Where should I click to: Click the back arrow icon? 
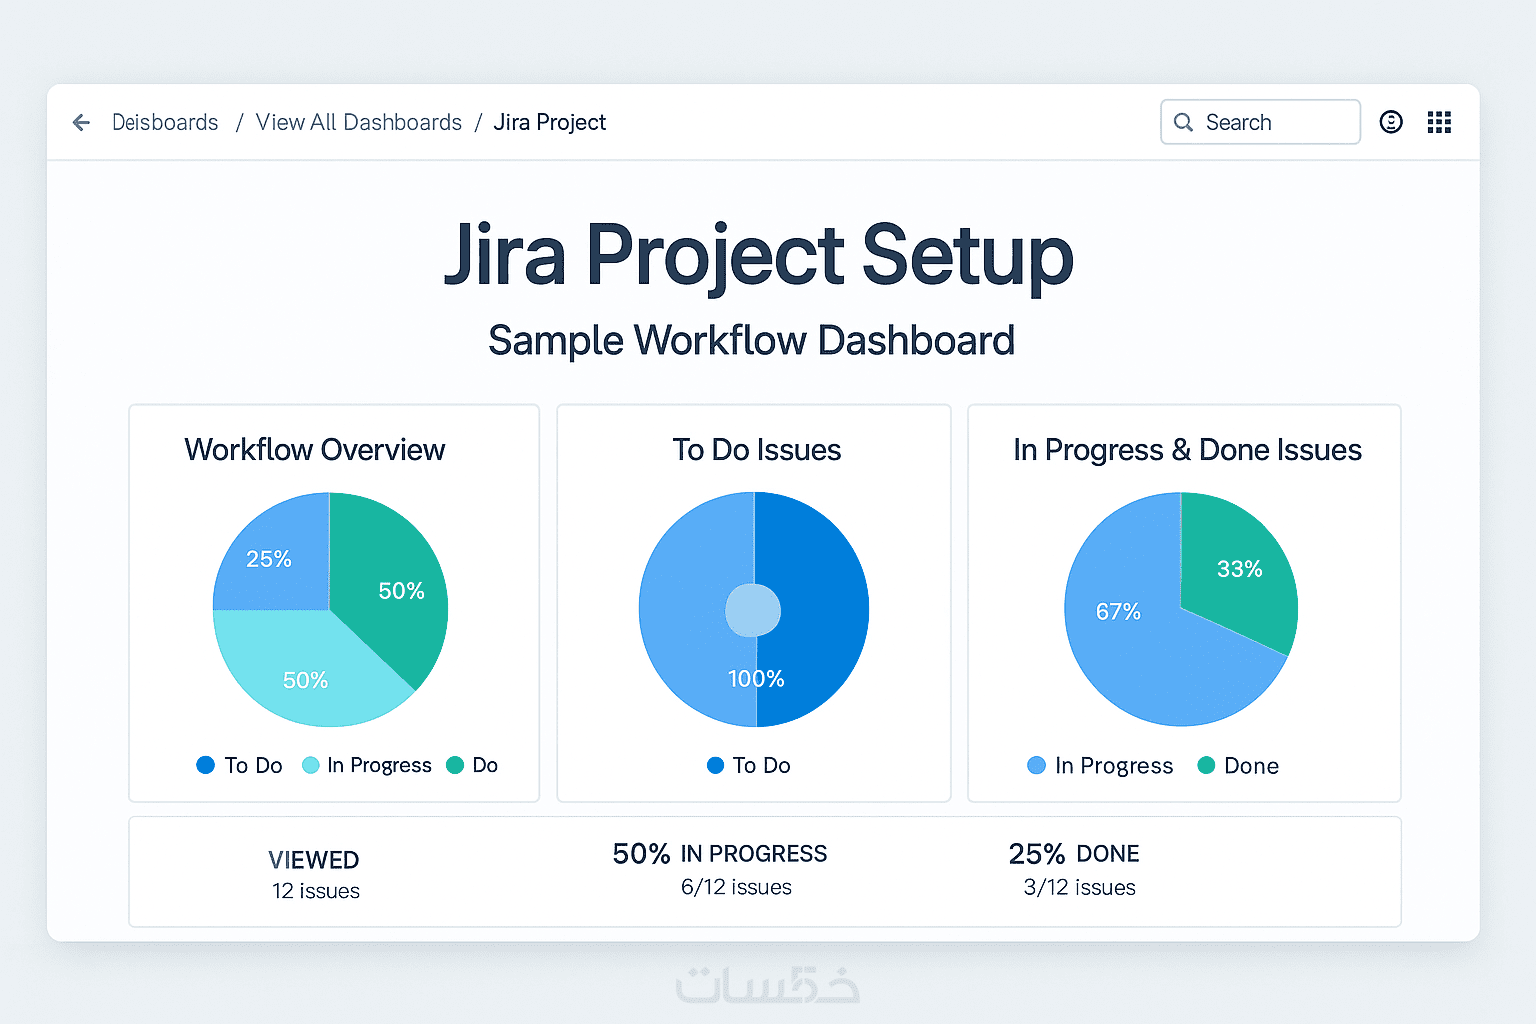pyautogui.click(x=82, y=122)
